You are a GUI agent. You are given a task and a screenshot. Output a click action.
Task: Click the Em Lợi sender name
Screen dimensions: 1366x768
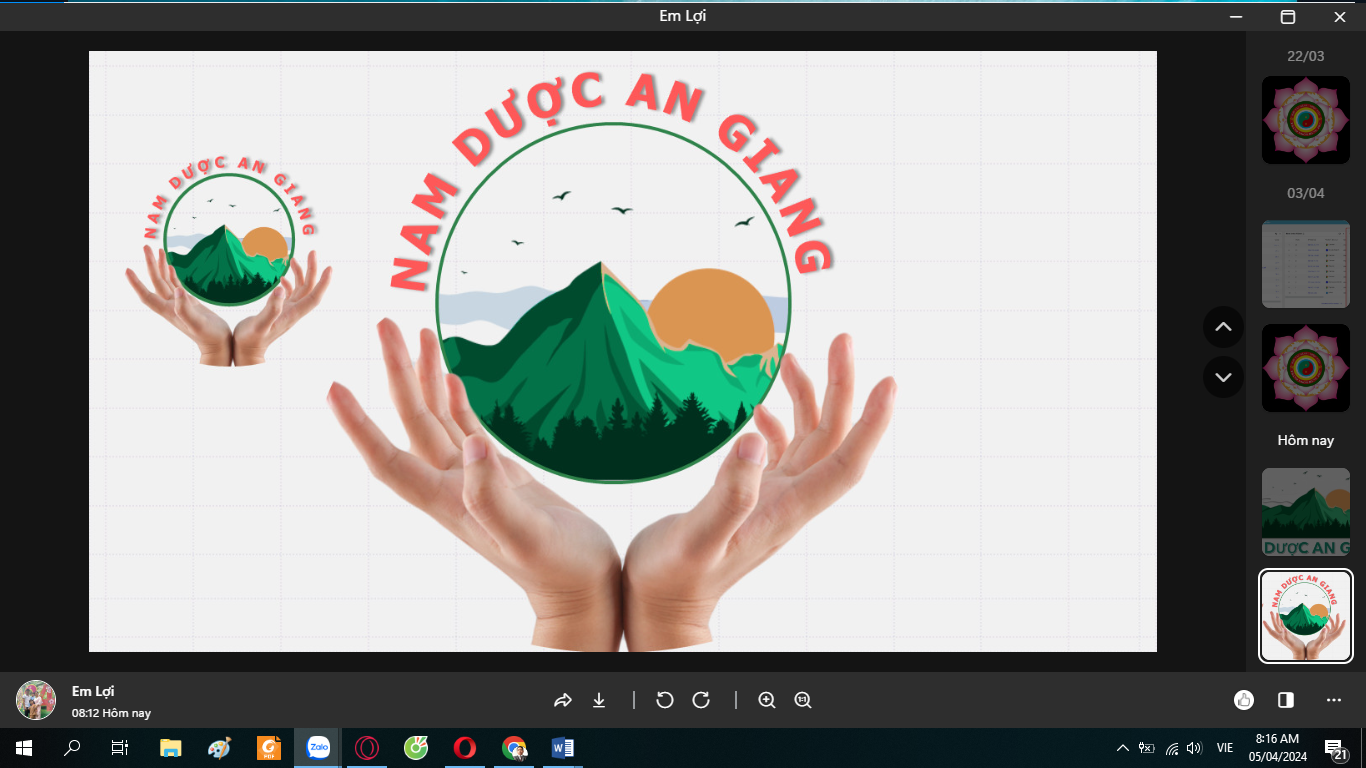coord(93,691)
